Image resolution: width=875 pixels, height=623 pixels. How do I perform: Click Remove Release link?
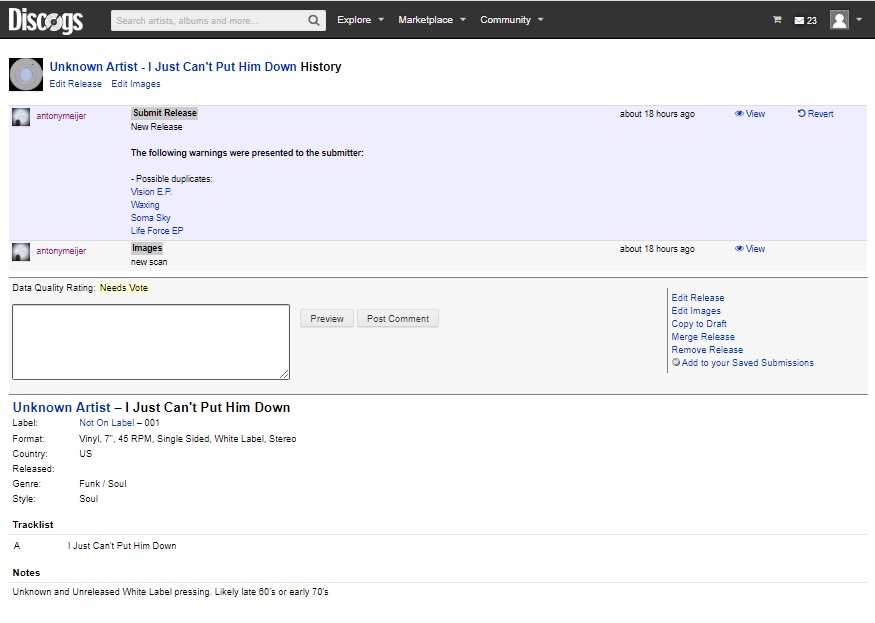[x=707, y=349]
